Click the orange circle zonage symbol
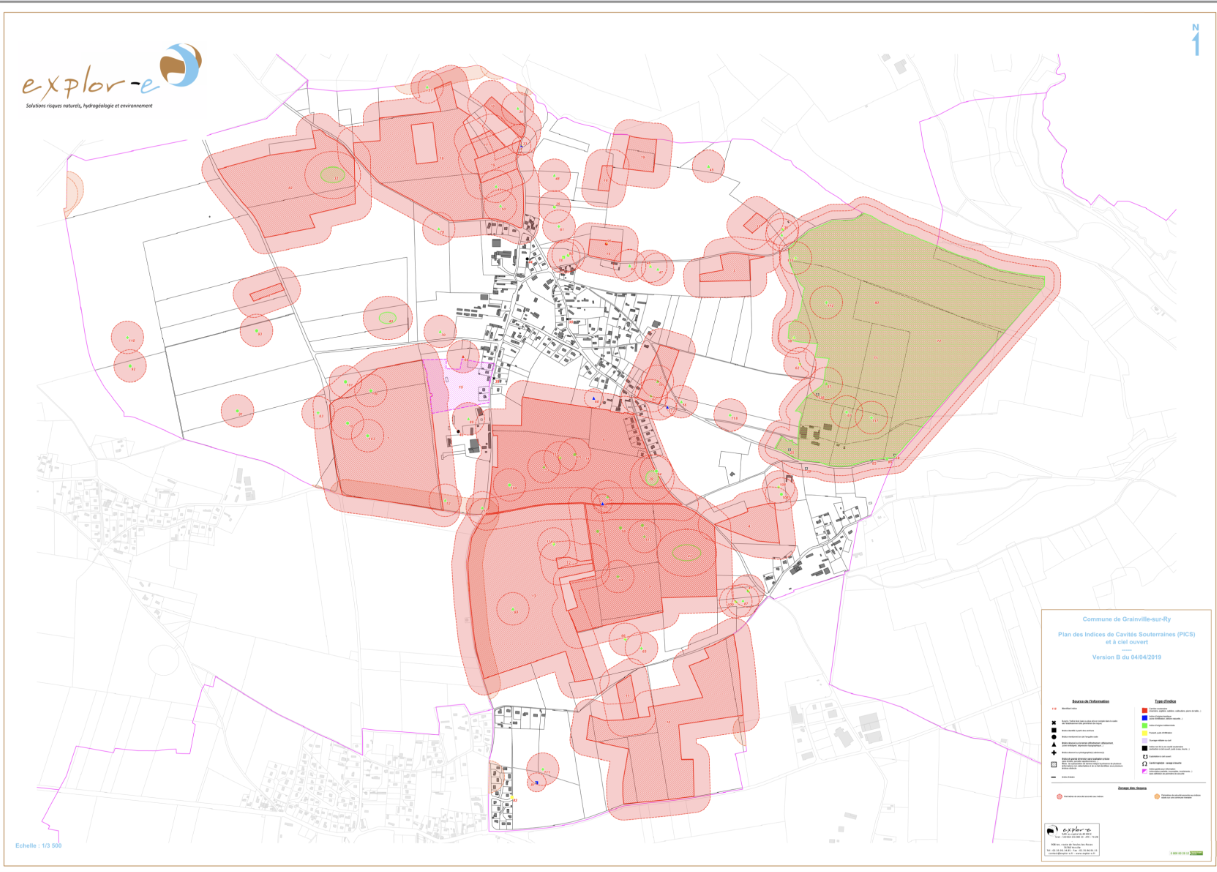 1157,797
